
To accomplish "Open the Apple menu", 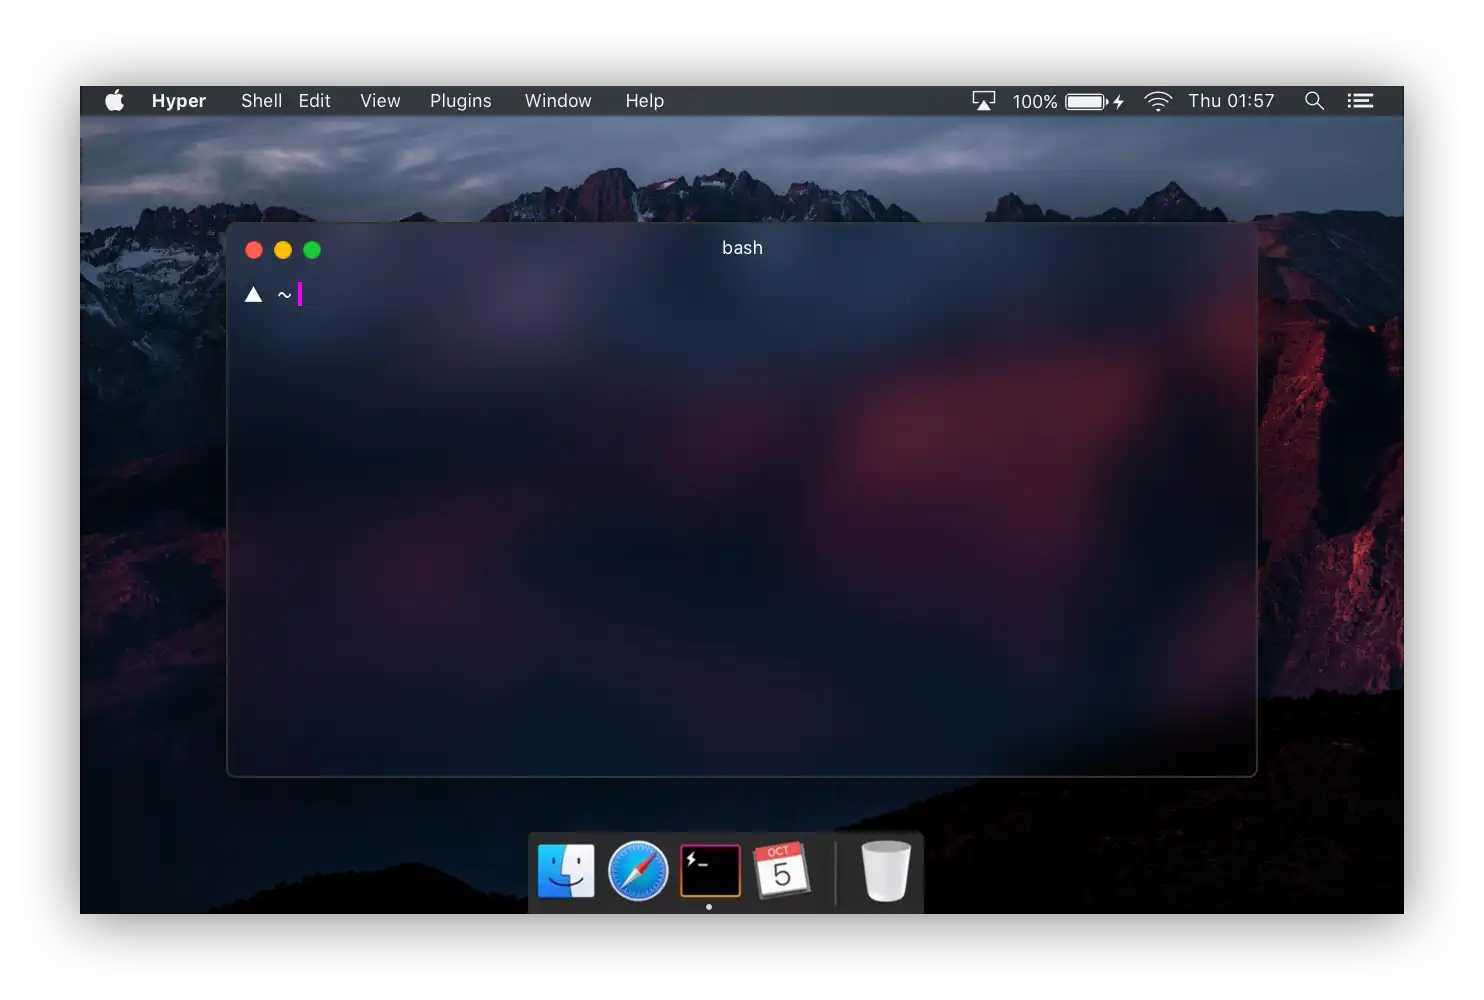I will coord(115,100).
